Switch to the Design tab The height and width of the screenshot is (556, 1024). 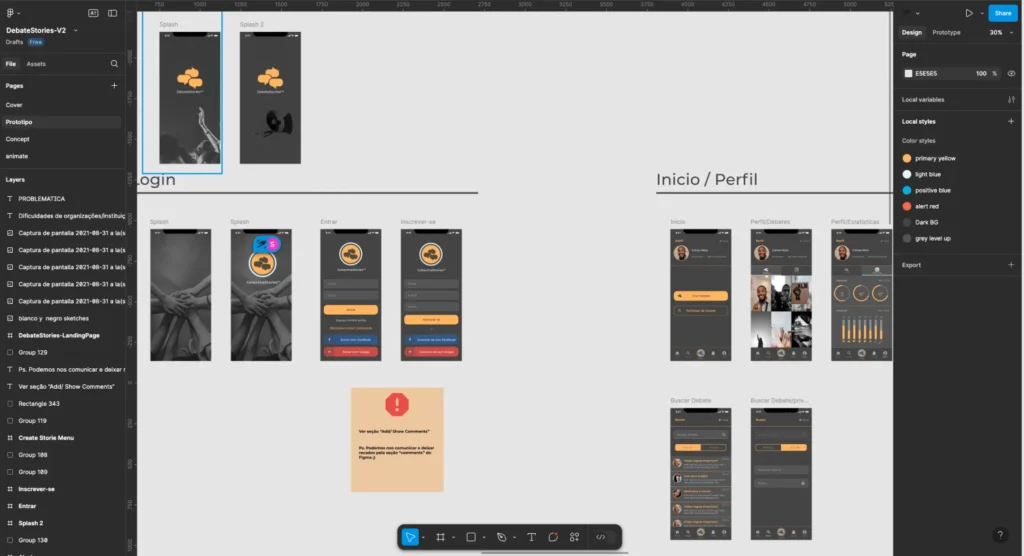(x=912, y=33)
